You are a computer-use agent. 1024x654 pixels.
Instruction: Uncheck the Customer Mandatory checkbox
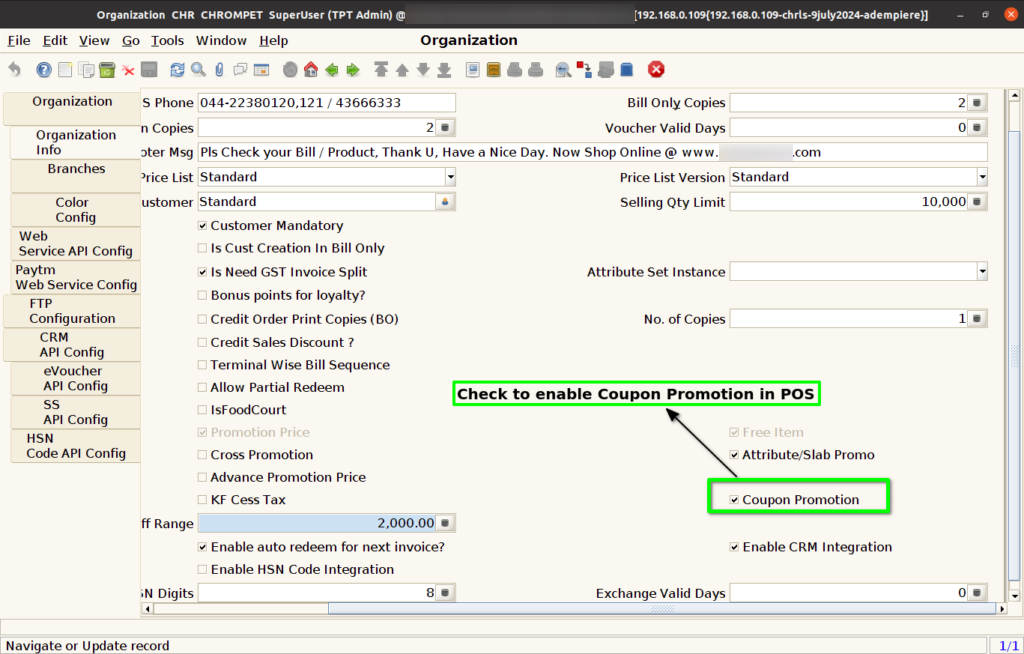tap(202, 225)
